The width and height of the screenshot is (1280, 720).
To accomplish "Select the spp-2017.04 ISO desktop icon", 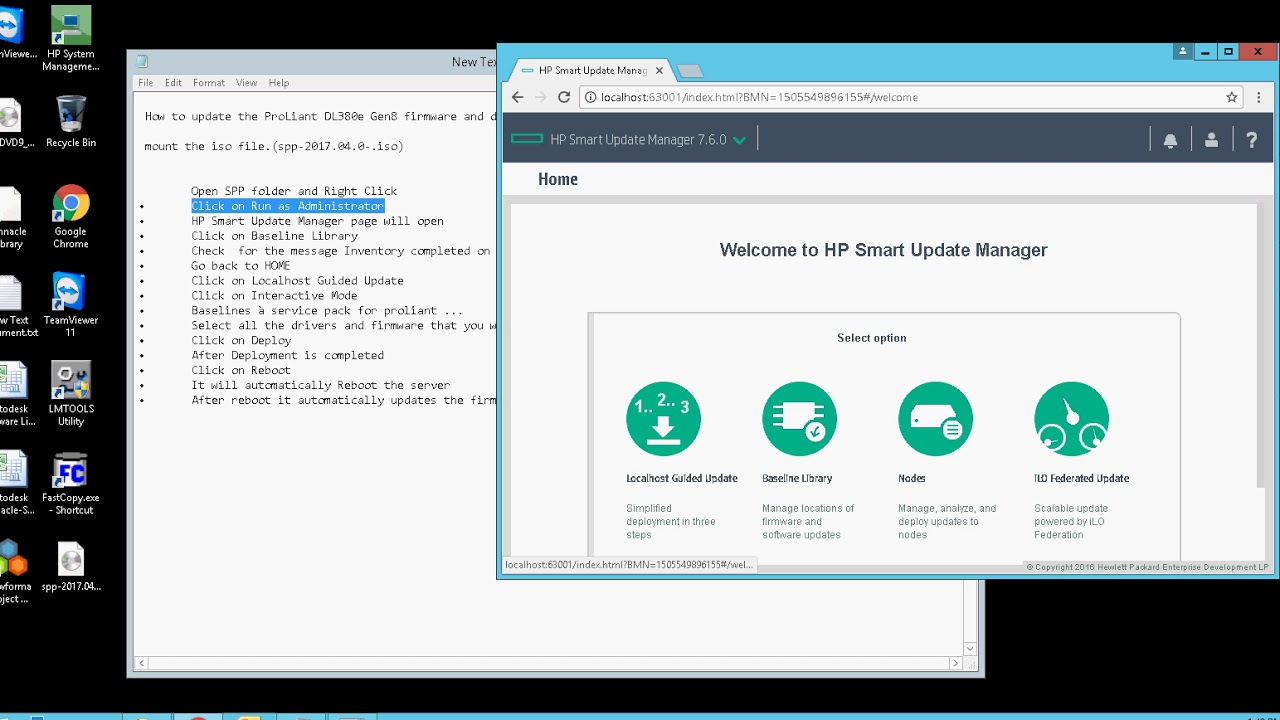I will coord(70,567).
